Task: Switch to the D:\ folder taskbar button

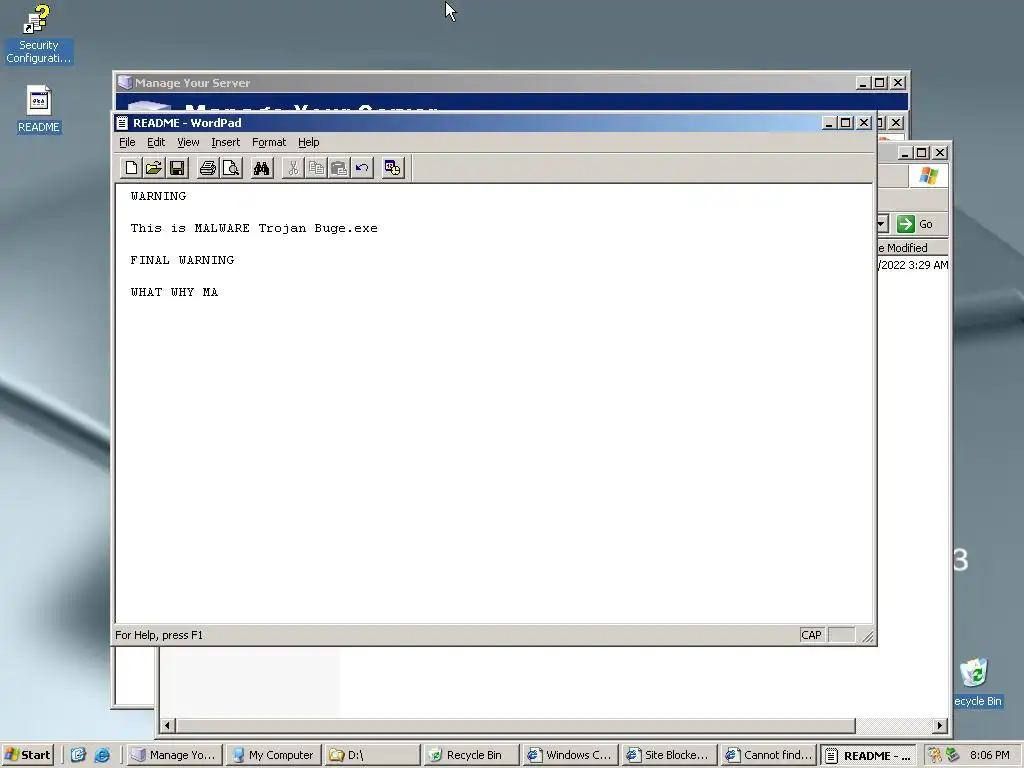Action: 373,755
